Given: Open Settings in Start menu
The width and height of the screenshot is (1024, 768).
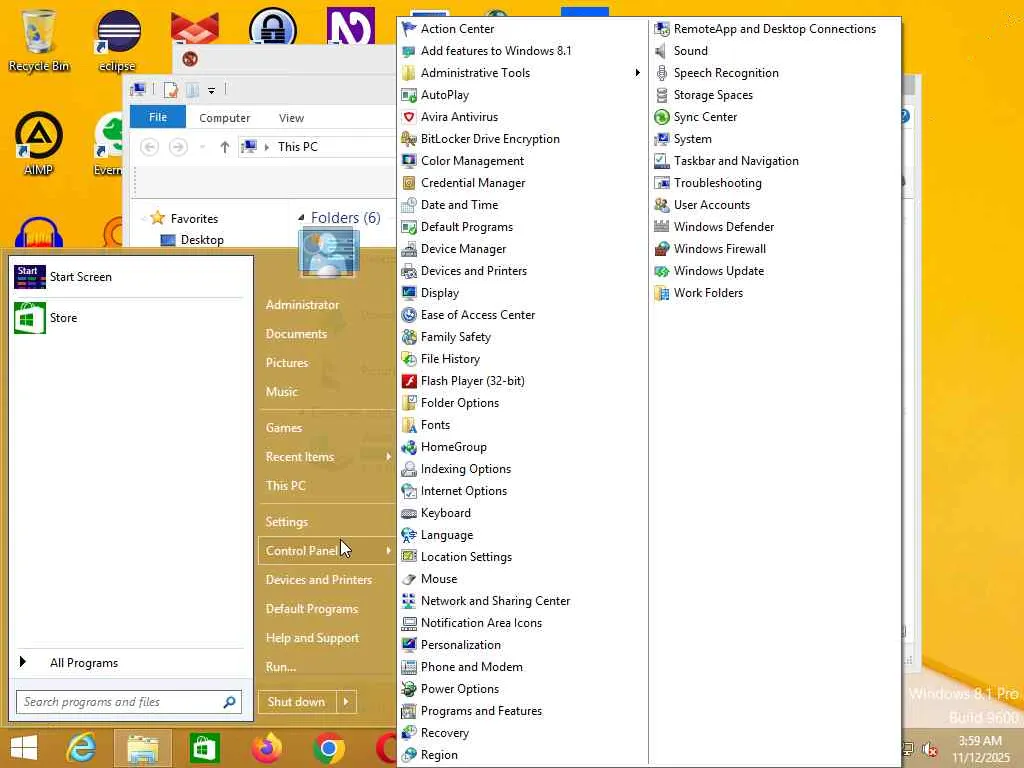Looking at the screenshot, I should click(x=287, y=522).
